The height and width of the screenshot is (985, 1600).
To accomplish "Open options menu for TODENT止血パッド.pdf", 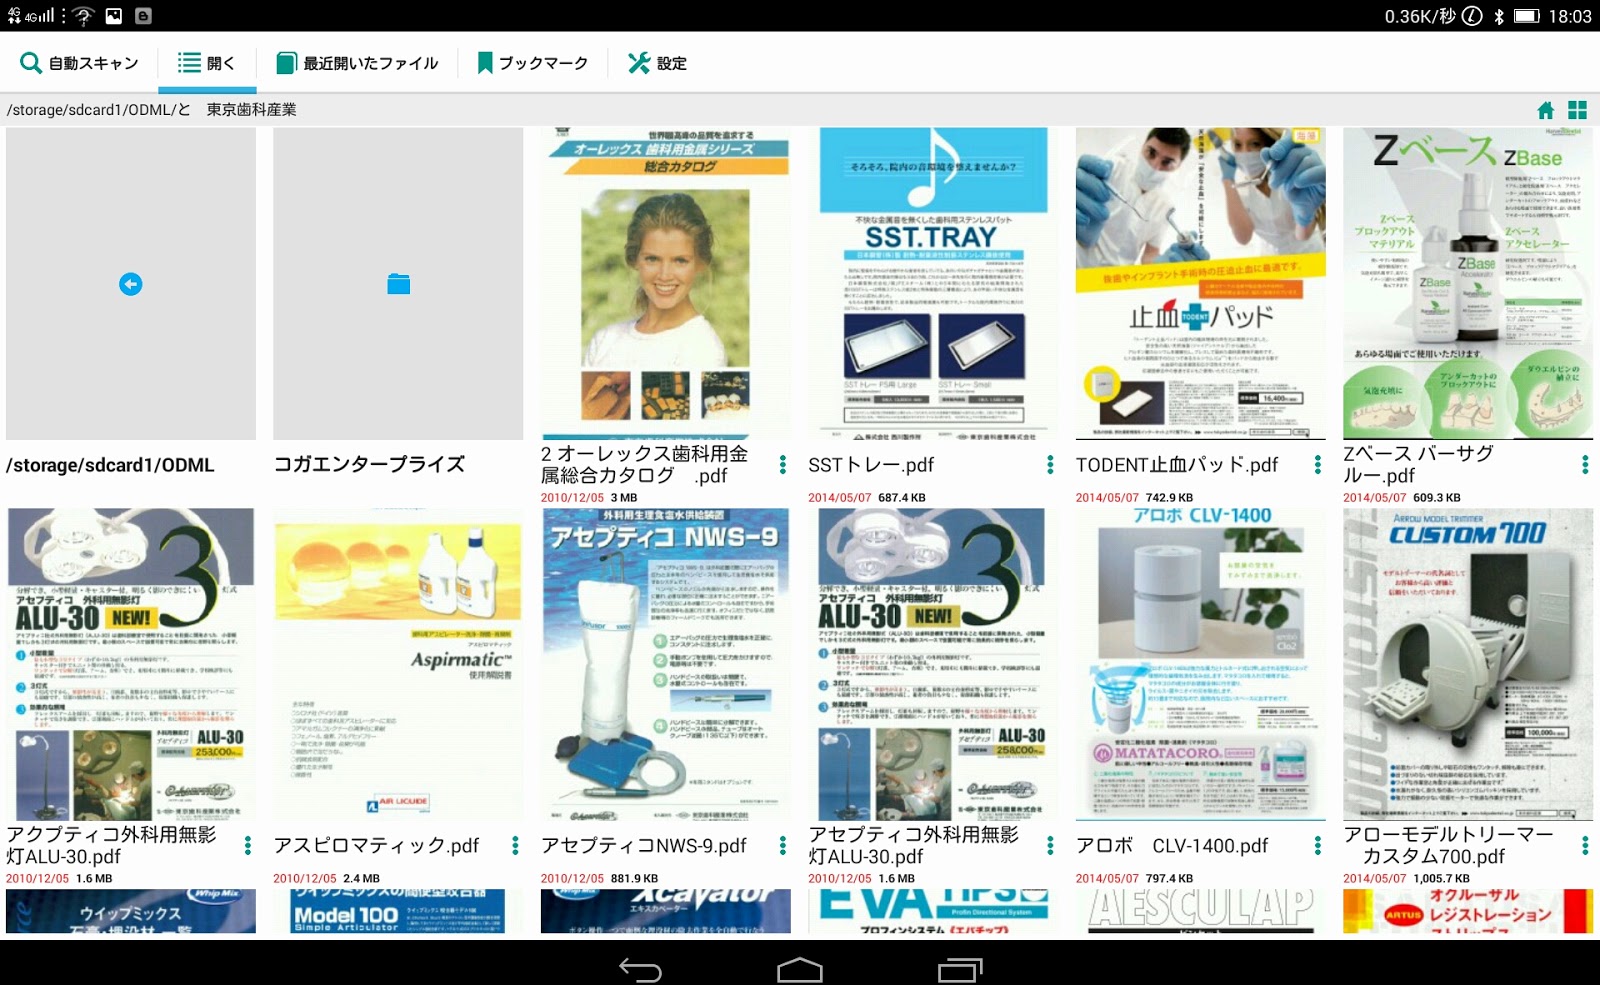I will pyautogui.click(x=1318, y=465).
